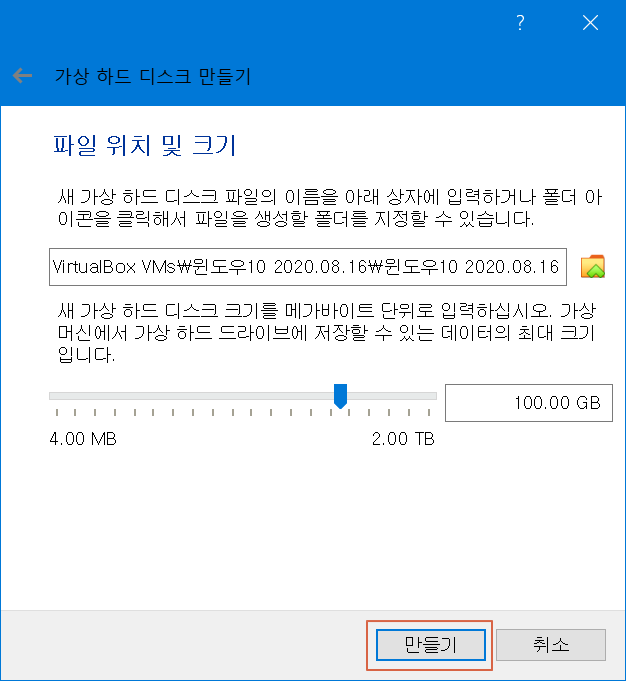Click the 4.00 MB minimum size label
Screen dimensions: 626x681
(x=83, y=439)
